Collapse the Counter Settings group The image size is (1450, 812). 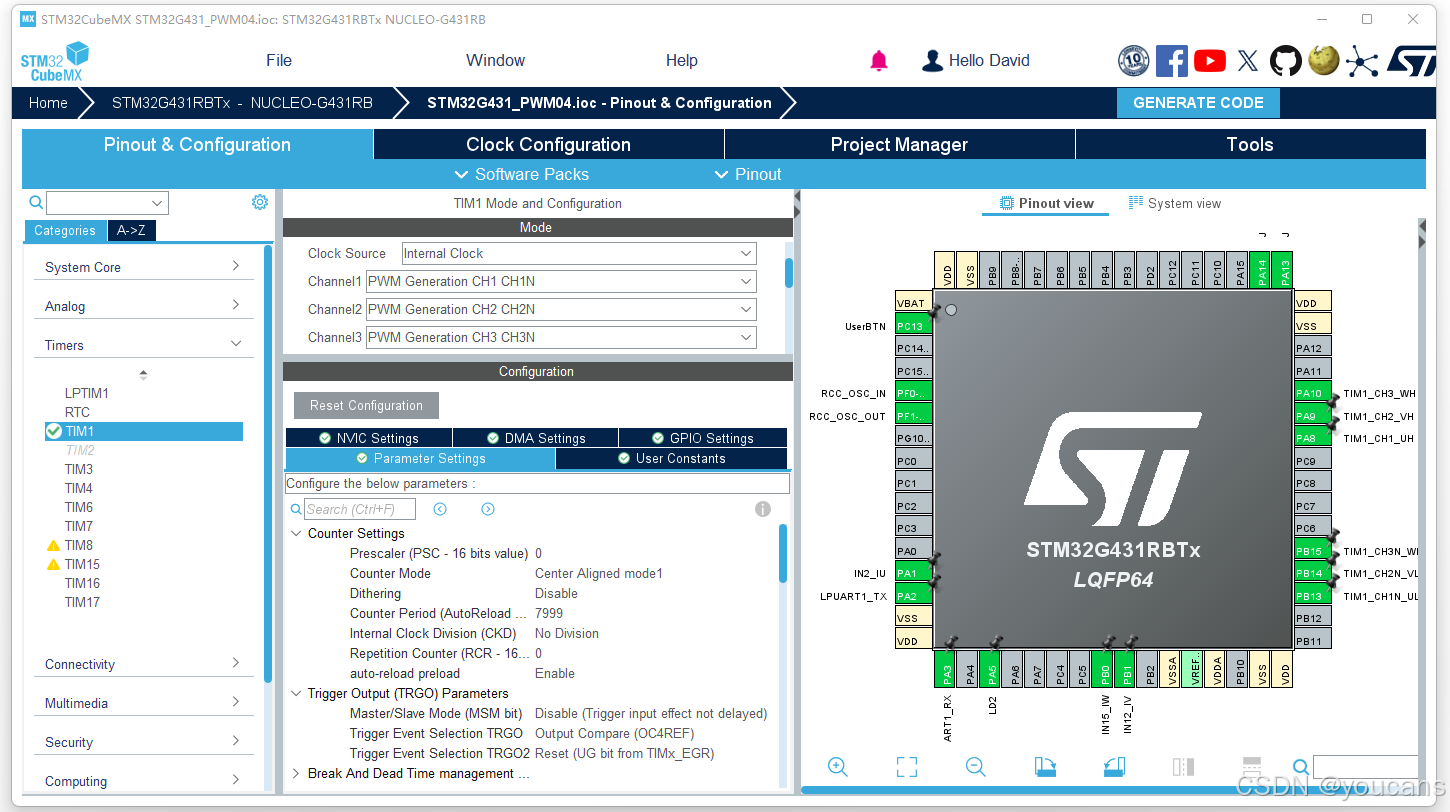(x=296, y=533)
